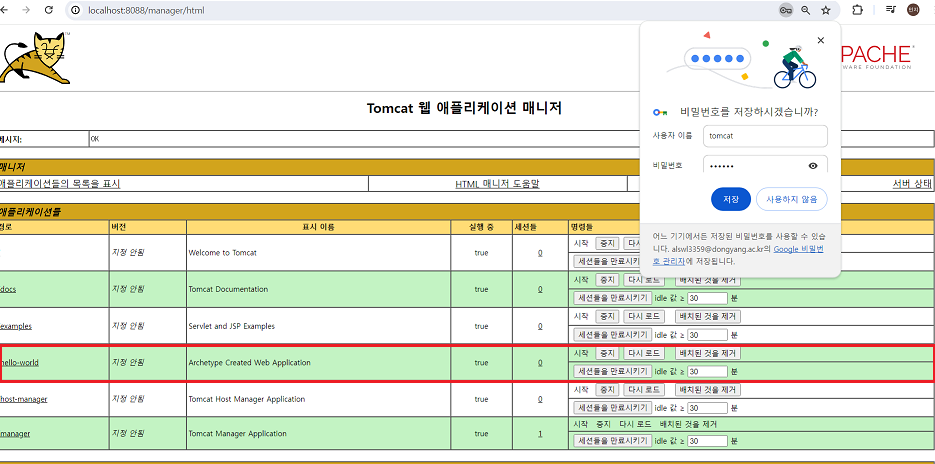Open the zoom magnifier icon
The image size is (935, 464).
point(806,10)
